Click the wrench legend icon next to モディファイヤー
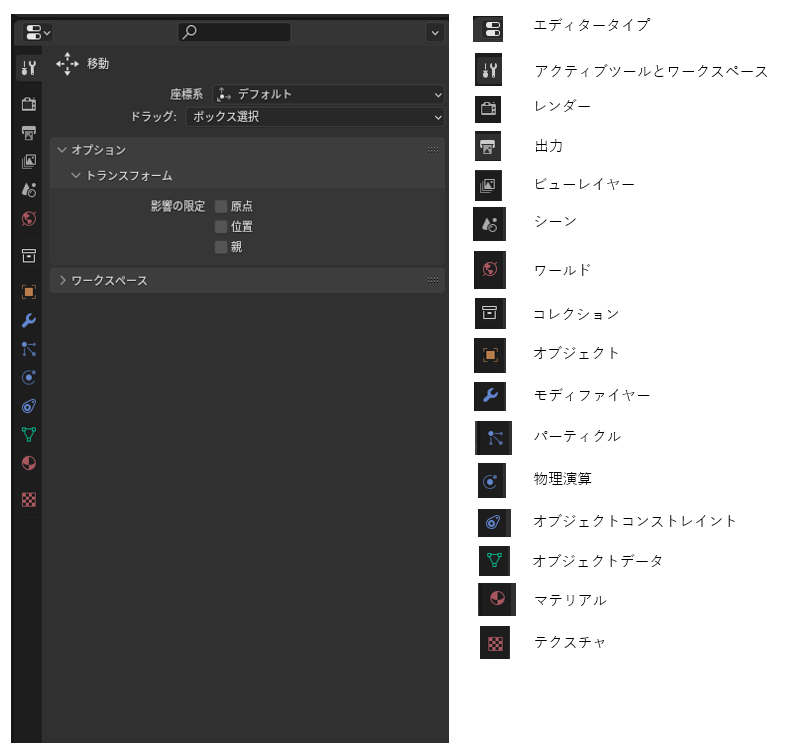 490,396
